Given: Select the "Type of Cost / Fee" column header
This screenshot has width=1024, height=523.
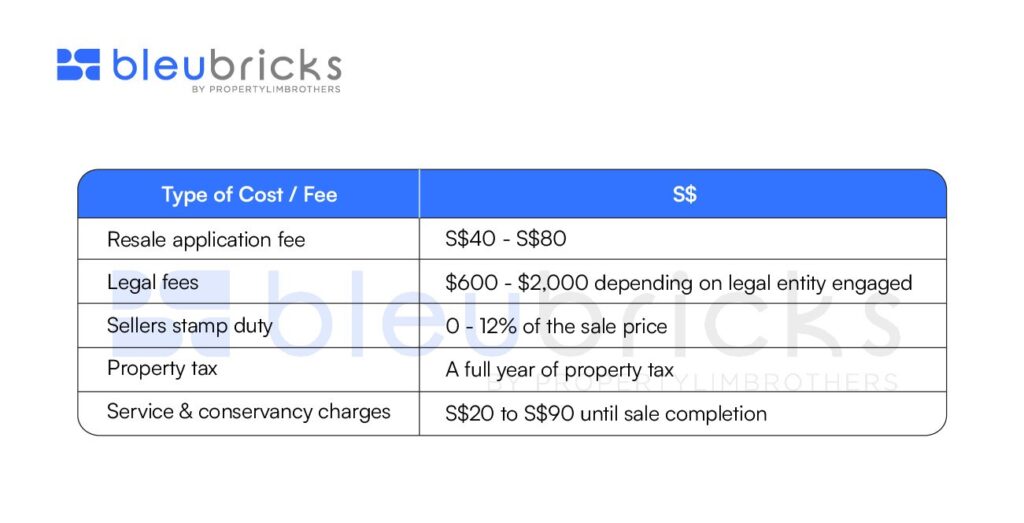Looking at the screenshot, I should point(249,195).
